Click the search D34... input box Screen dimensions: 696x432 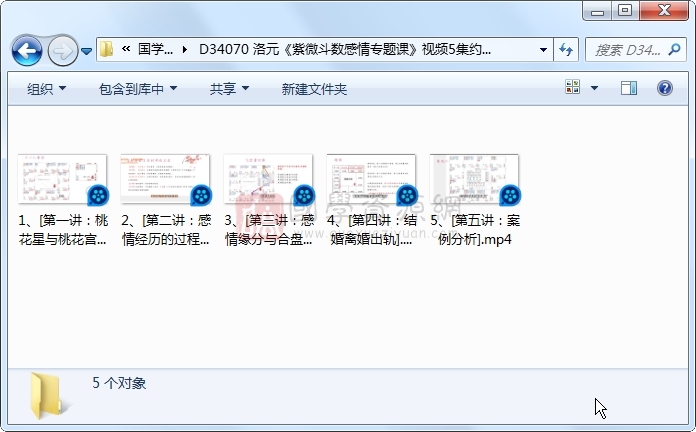tap(627, 50)
